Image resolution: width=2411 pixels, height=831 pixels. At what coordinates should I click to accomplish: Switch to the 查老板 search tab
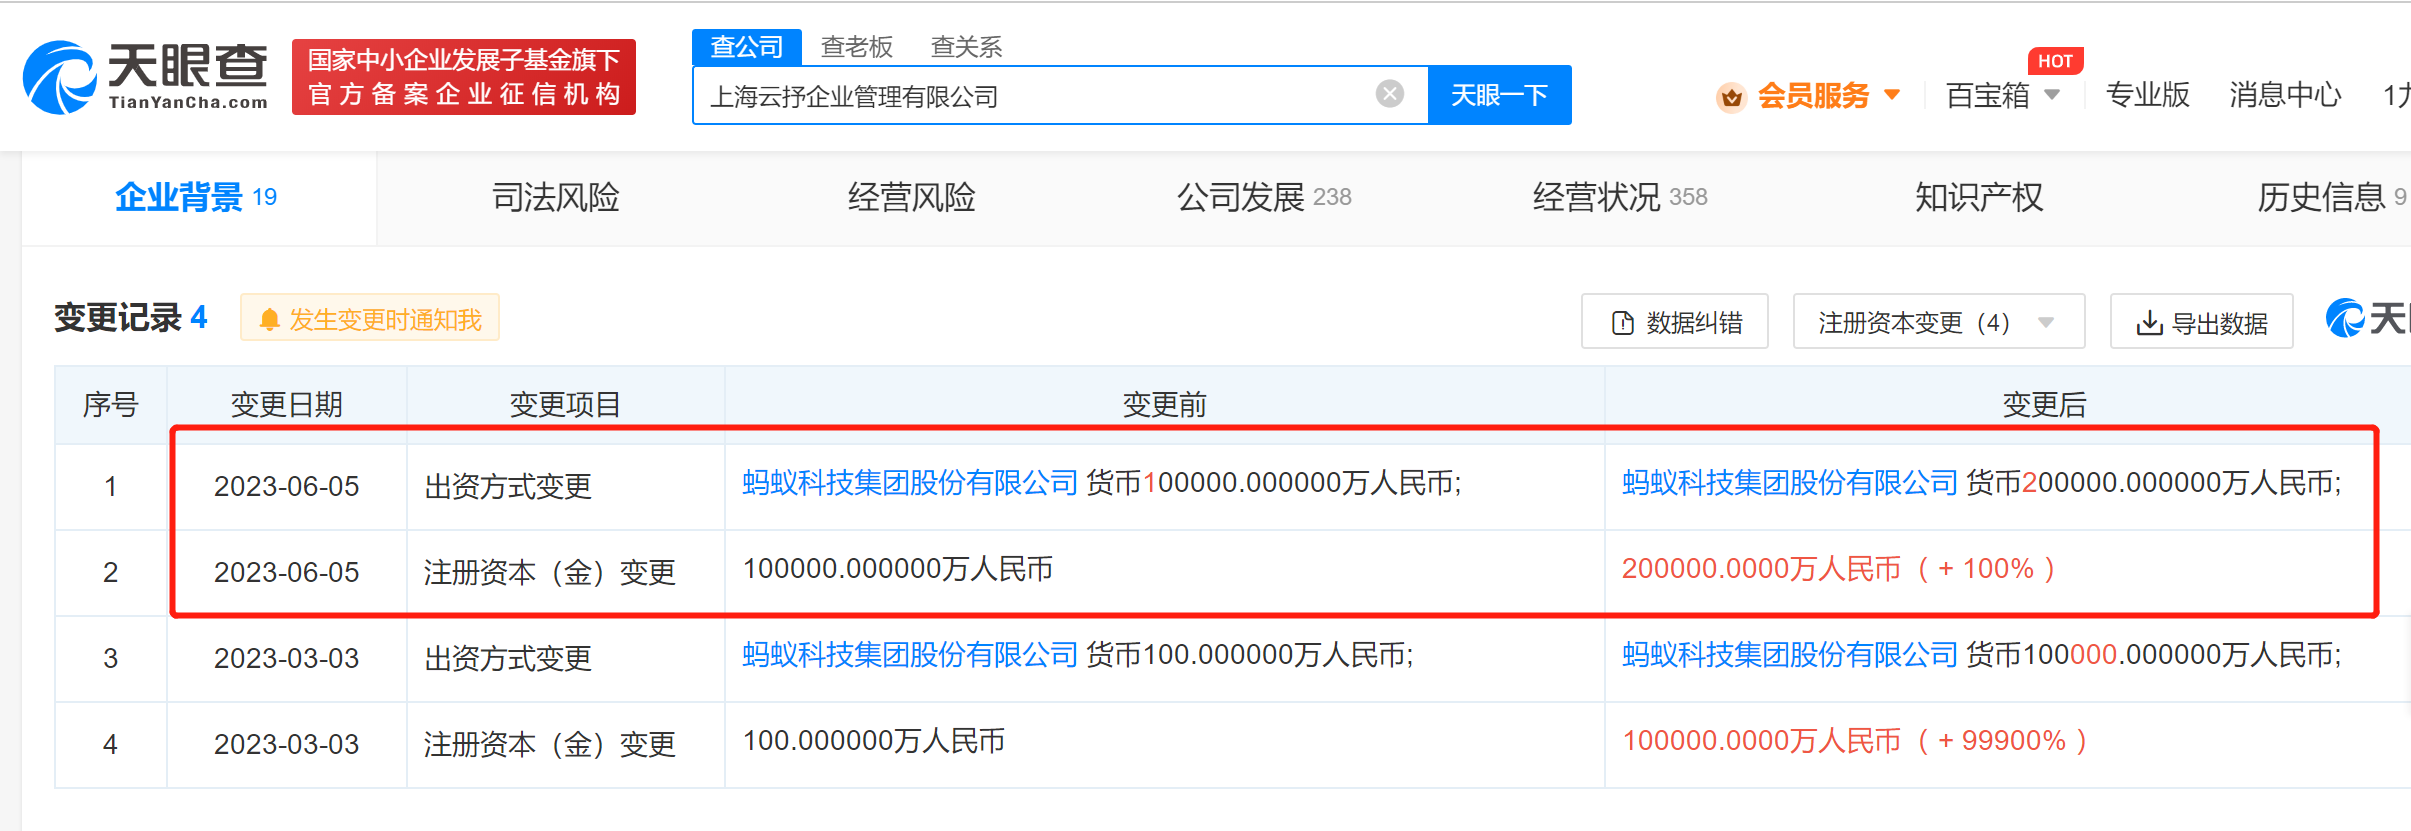[x=856, y=47]
